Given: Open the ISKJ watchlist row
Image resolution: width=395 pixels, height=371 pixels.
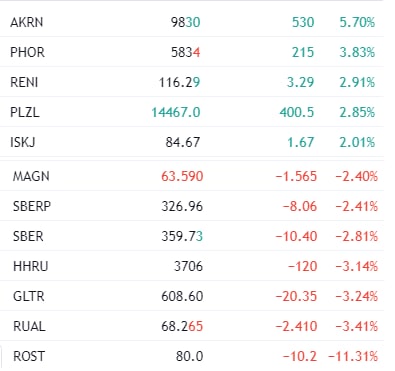Looking at the screenshot, I should click(192, 142).
